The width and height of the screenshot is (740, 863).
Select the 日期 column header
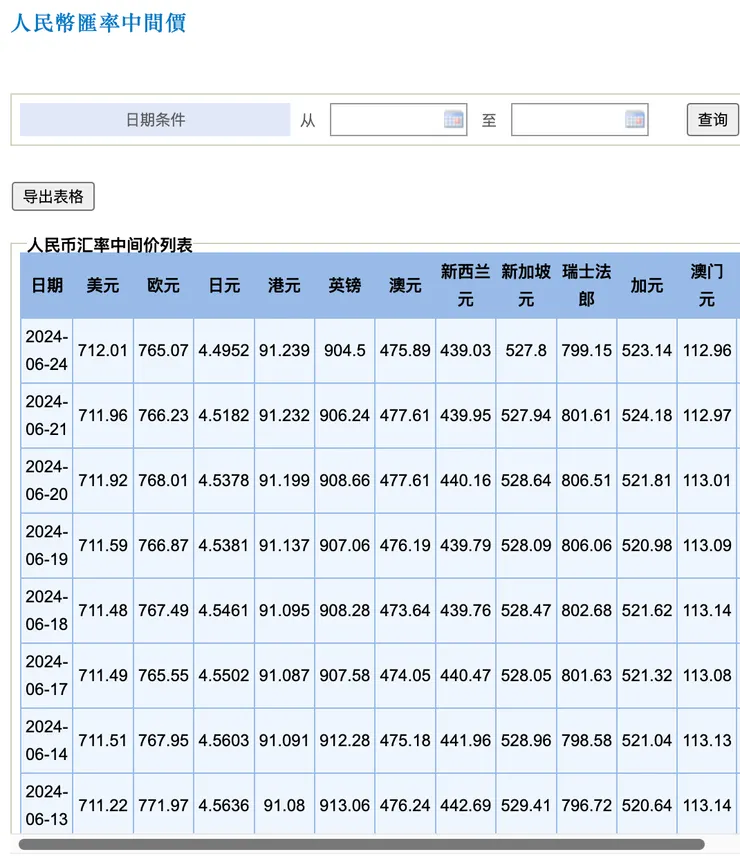click(x=47, y=285)
